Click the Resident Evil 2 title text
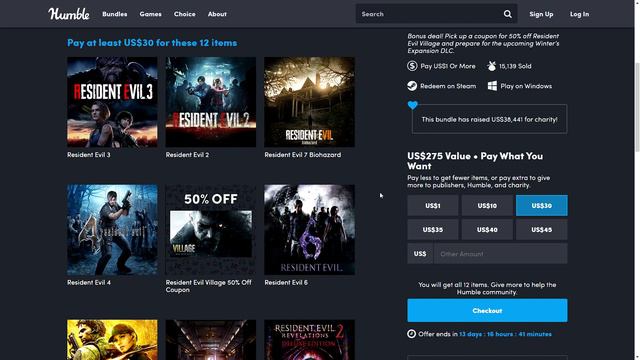Image resolution: width=640 pixels, height=360 pixels. tap(187, 155)
